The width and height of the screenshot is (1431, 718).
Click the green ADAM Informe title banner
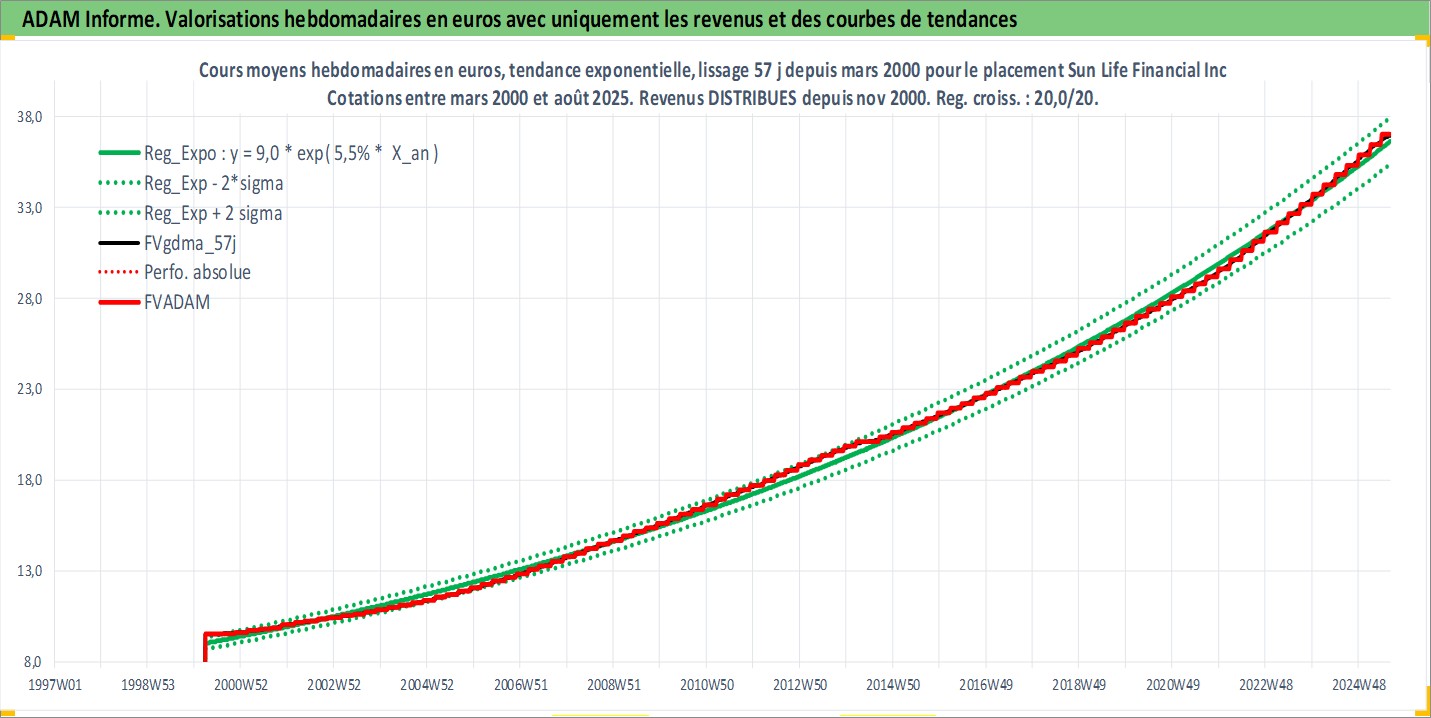tap(715, 17)
